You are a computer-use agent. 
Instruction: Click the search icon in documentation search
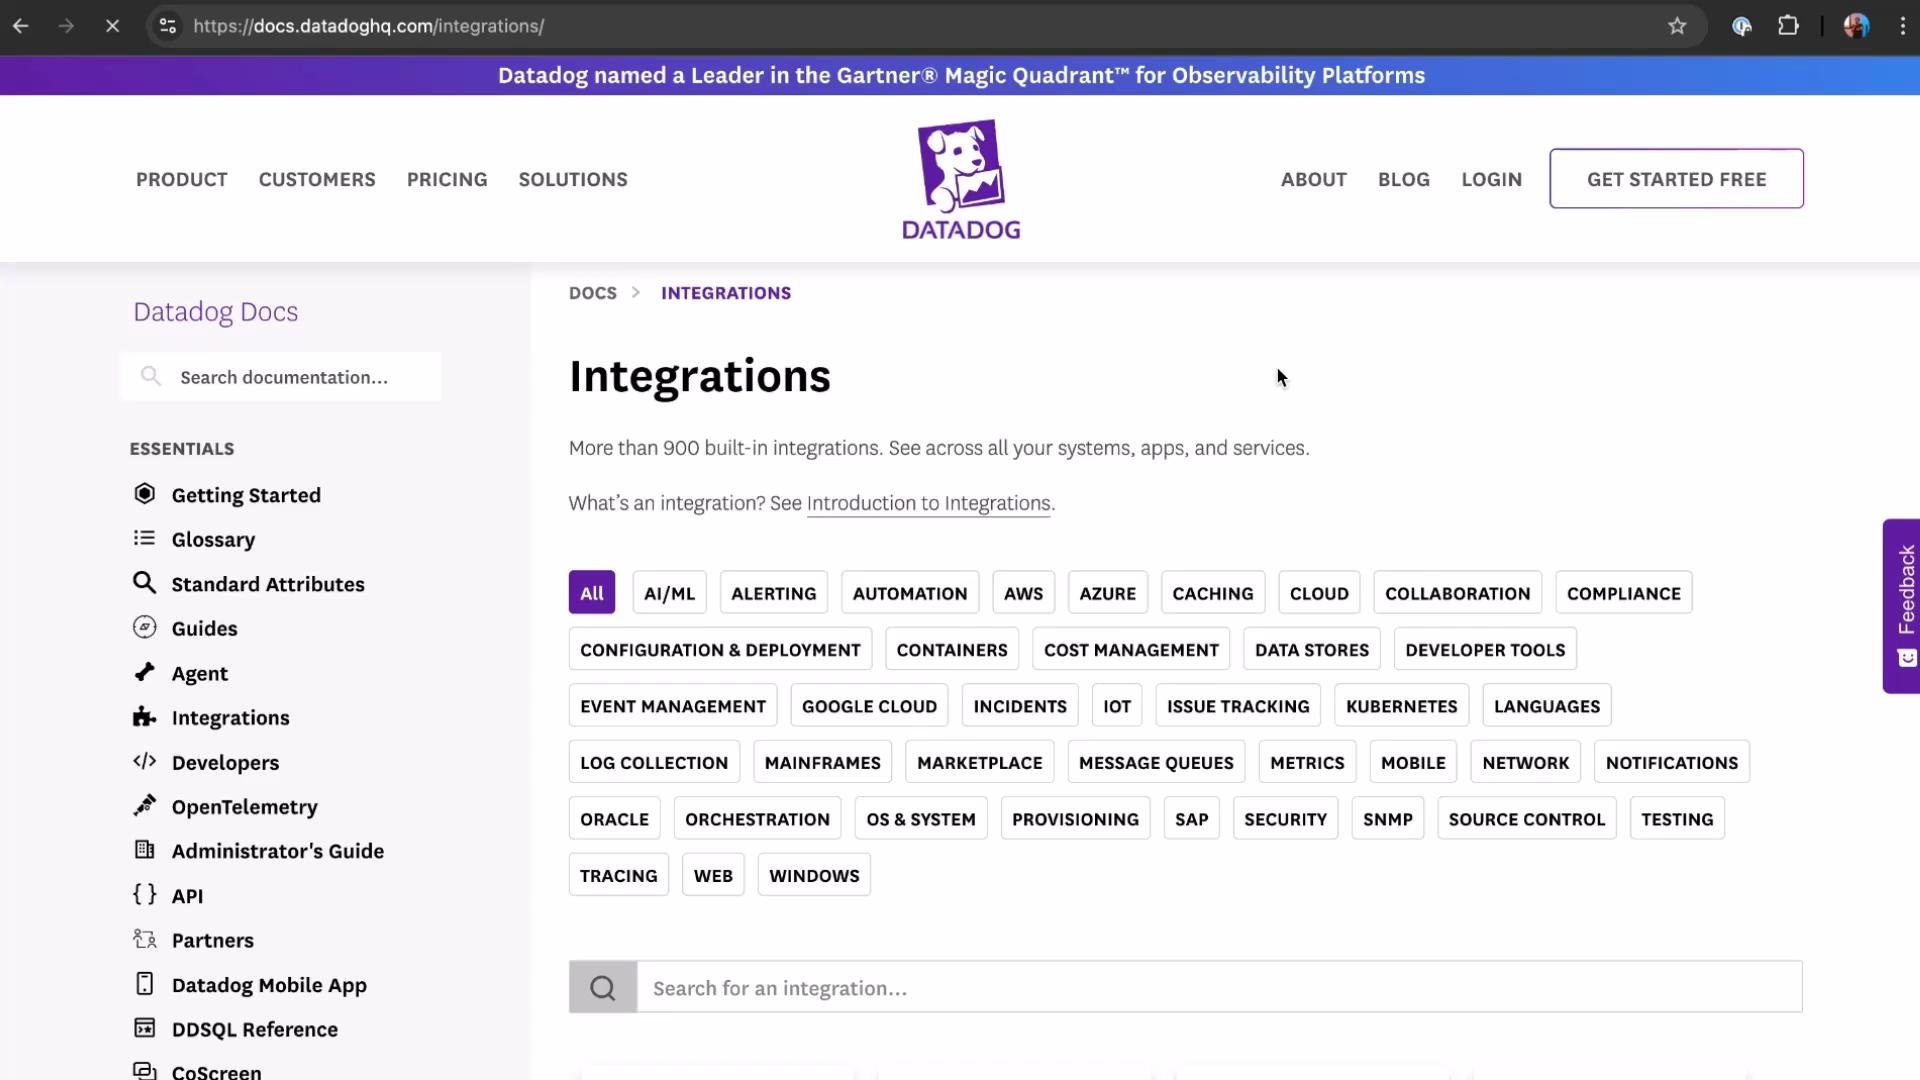click(x=151, y=376)
